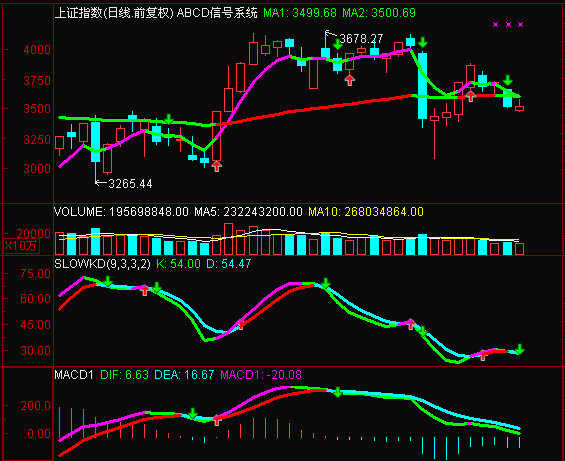Click the VOLUME: 195698848.00 readout

point(121,212)
